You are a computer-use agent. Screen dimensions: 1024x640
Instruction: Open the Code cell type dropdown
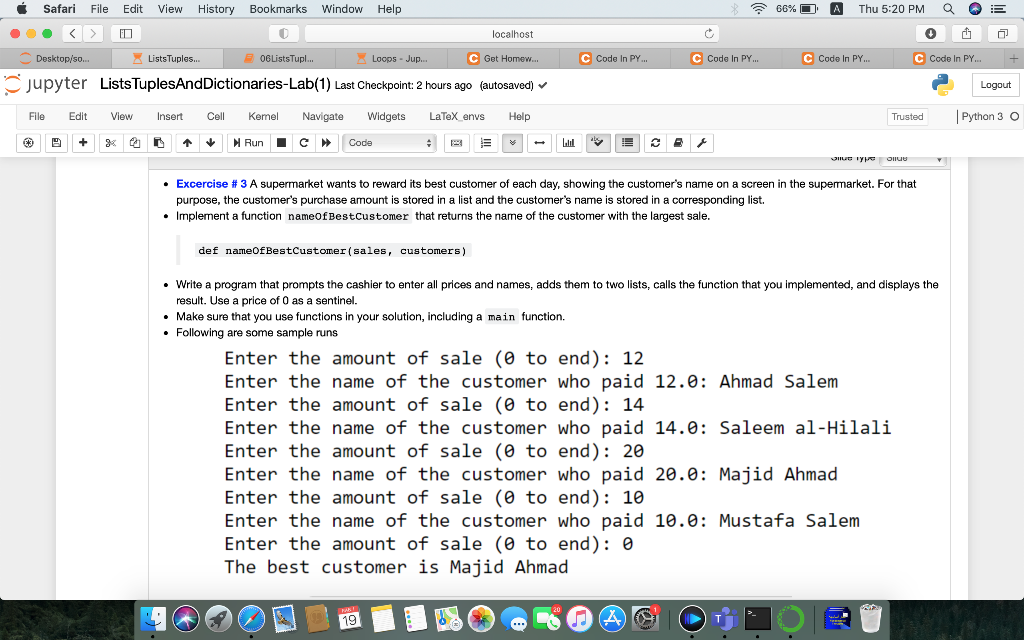click(x=389, y=142)
